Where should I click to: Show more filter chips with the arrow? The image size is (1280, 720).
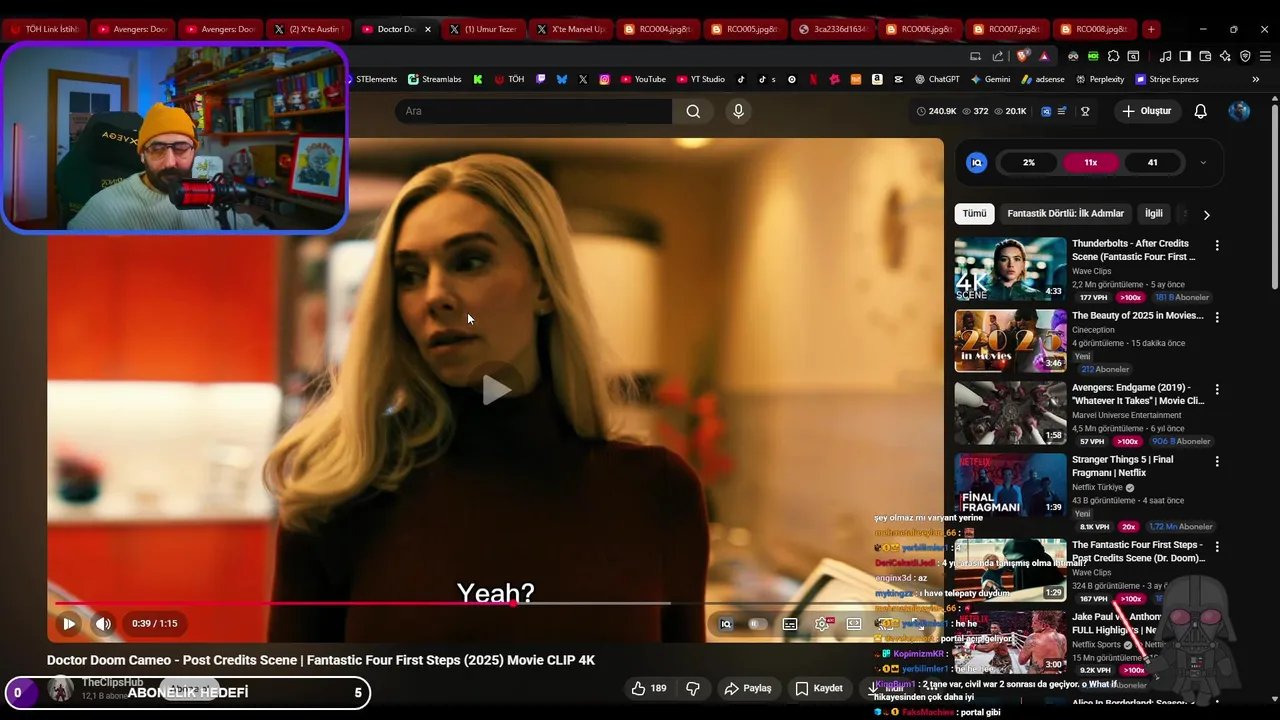(1206, 214)
